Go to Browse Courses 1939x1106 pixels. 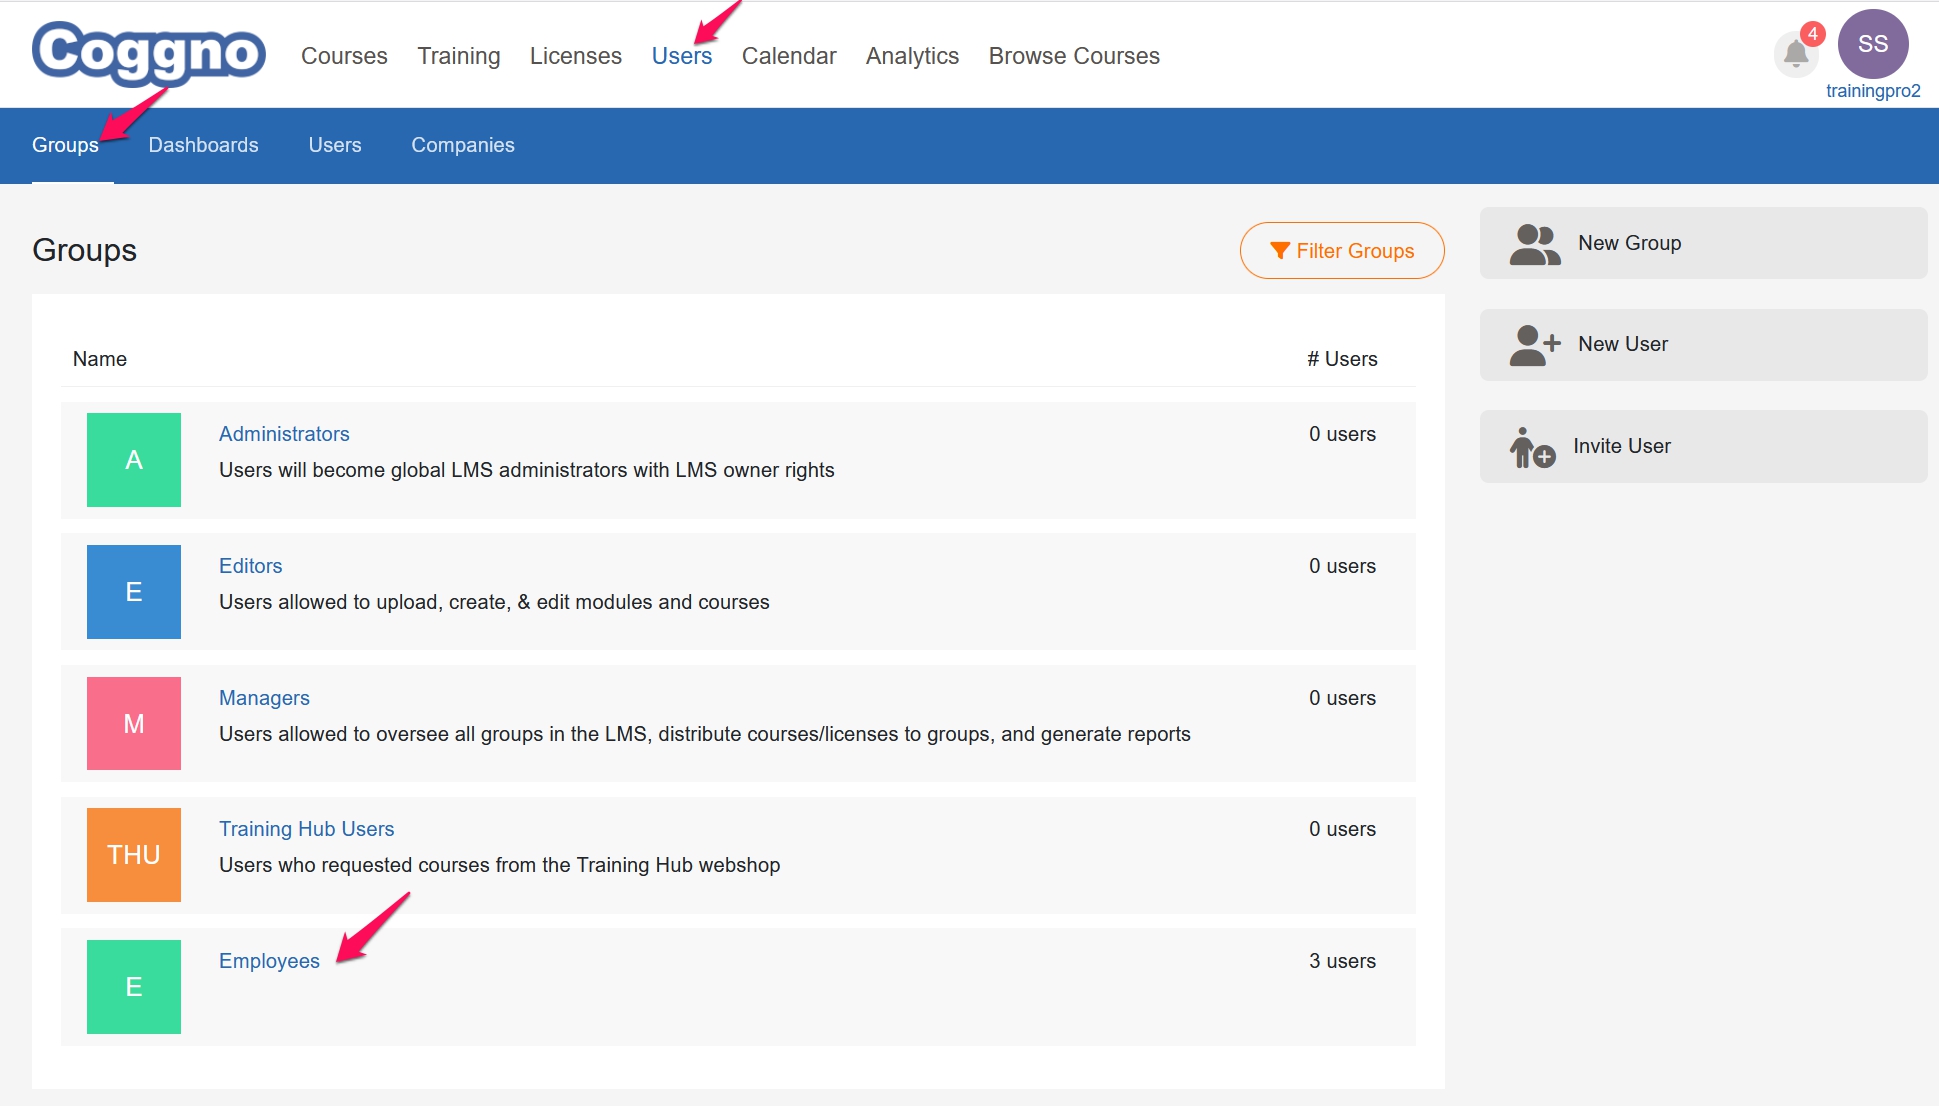click(1074, 56)
